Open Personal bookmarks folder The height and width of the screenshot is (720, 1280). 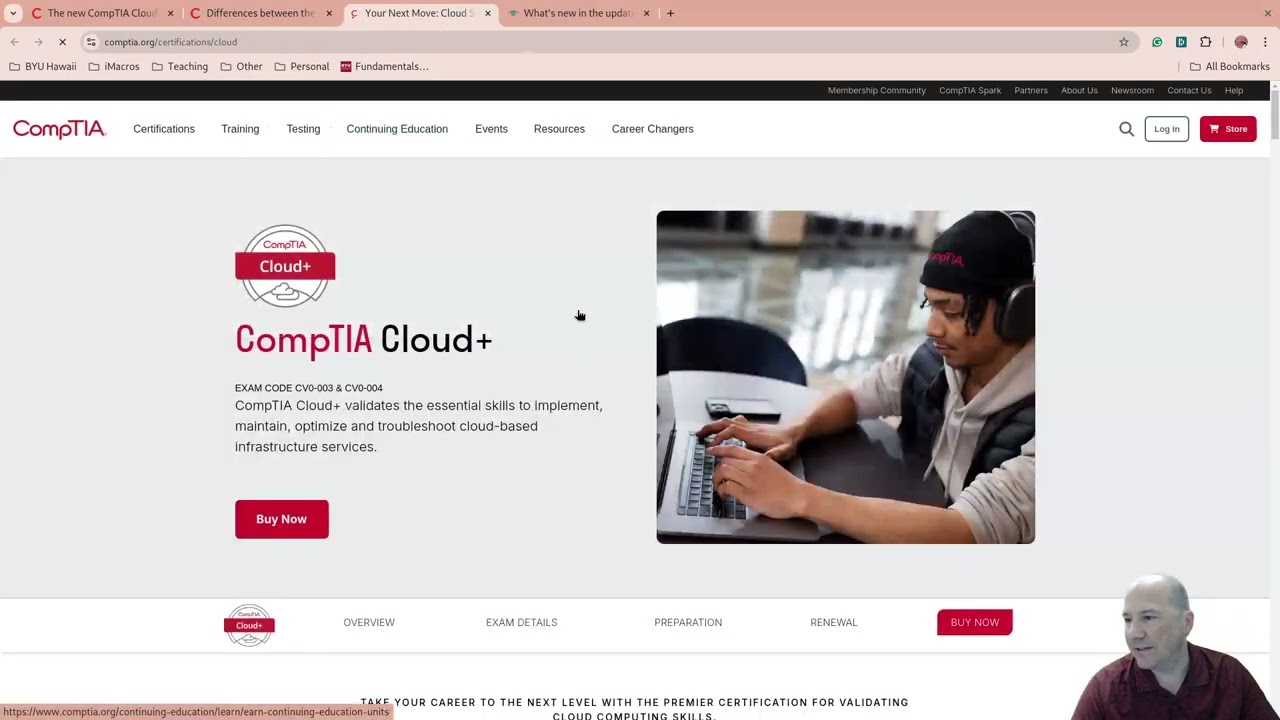[x=302, y=66]
